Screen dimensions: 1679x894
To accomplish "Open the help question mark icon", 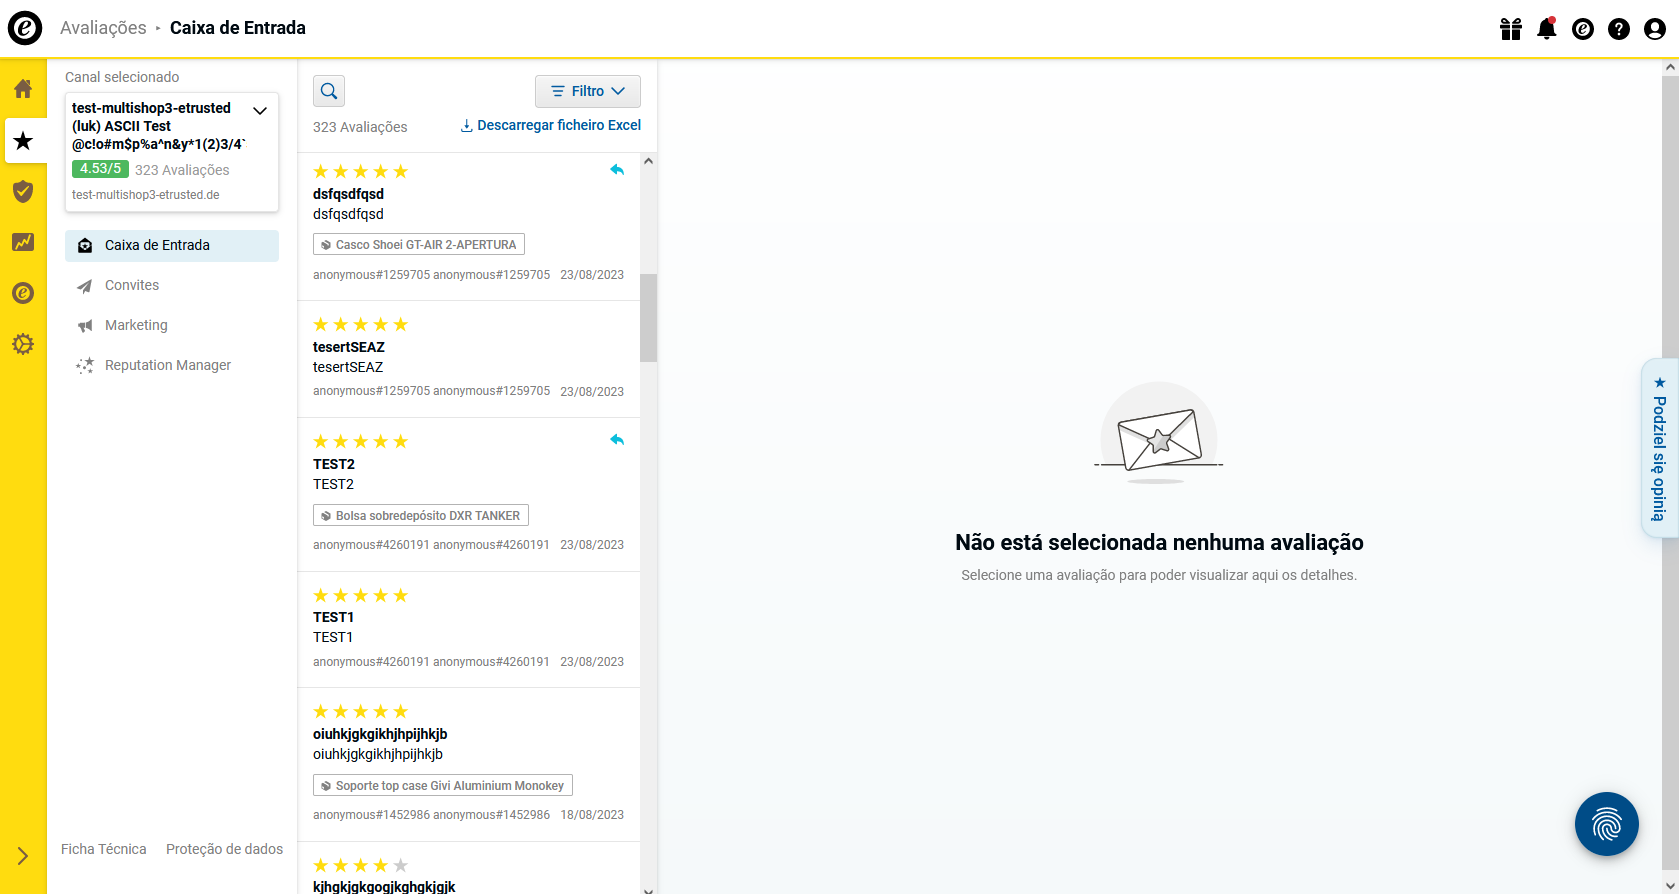I will click(1619, 29).
